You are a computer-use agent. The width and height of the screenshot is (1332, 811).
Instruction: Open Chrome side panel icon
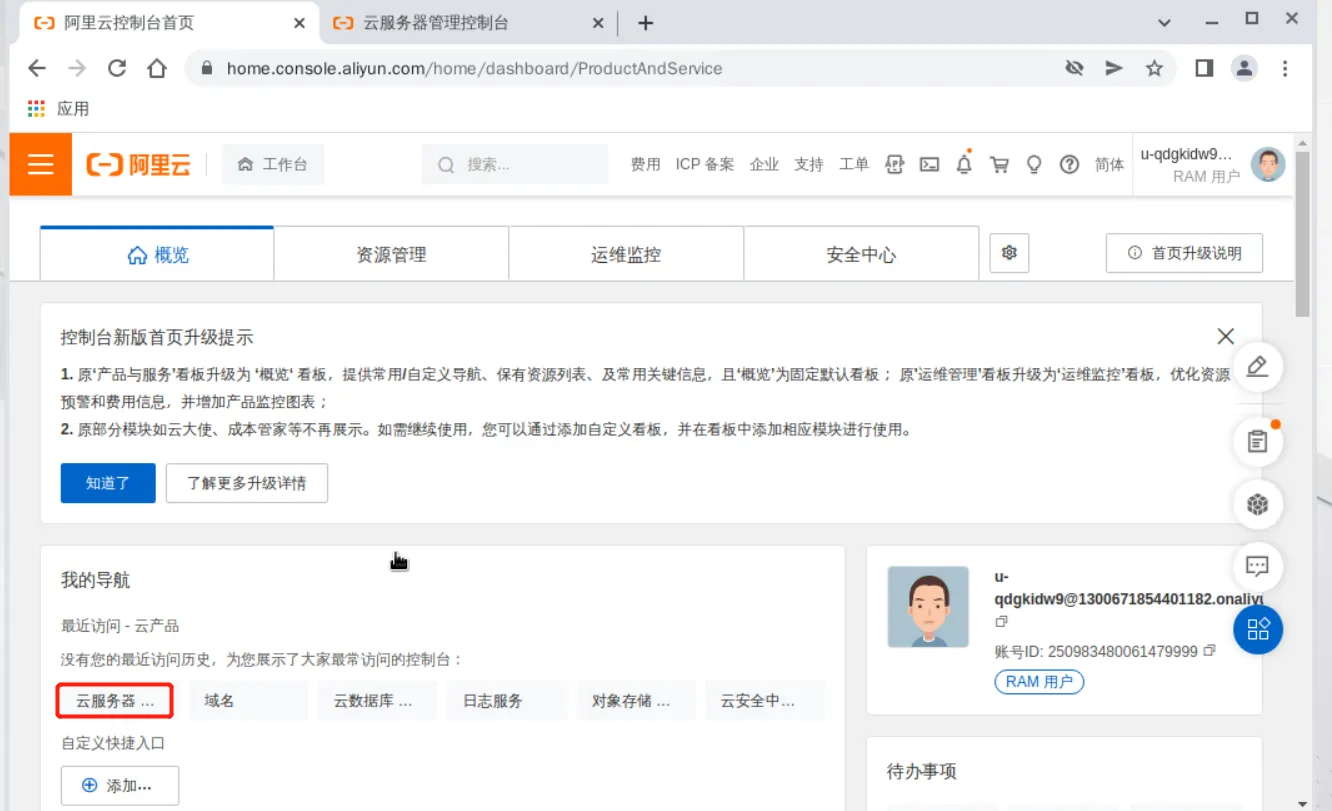coord(1204,68)
